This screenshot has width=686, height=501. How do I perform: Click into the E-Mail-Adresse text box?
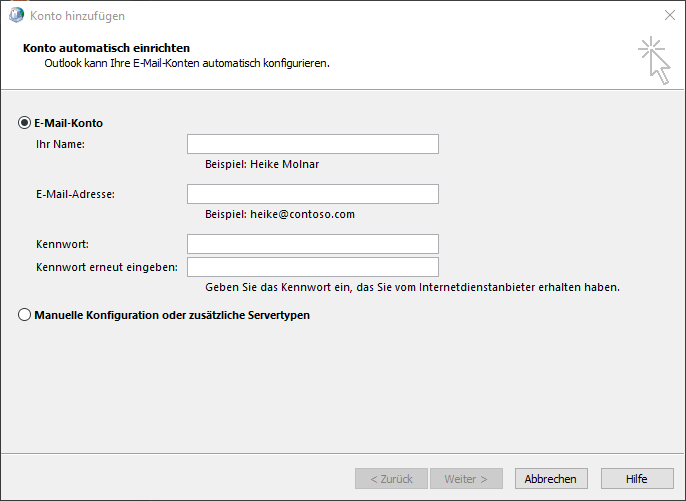click(312, 194)
